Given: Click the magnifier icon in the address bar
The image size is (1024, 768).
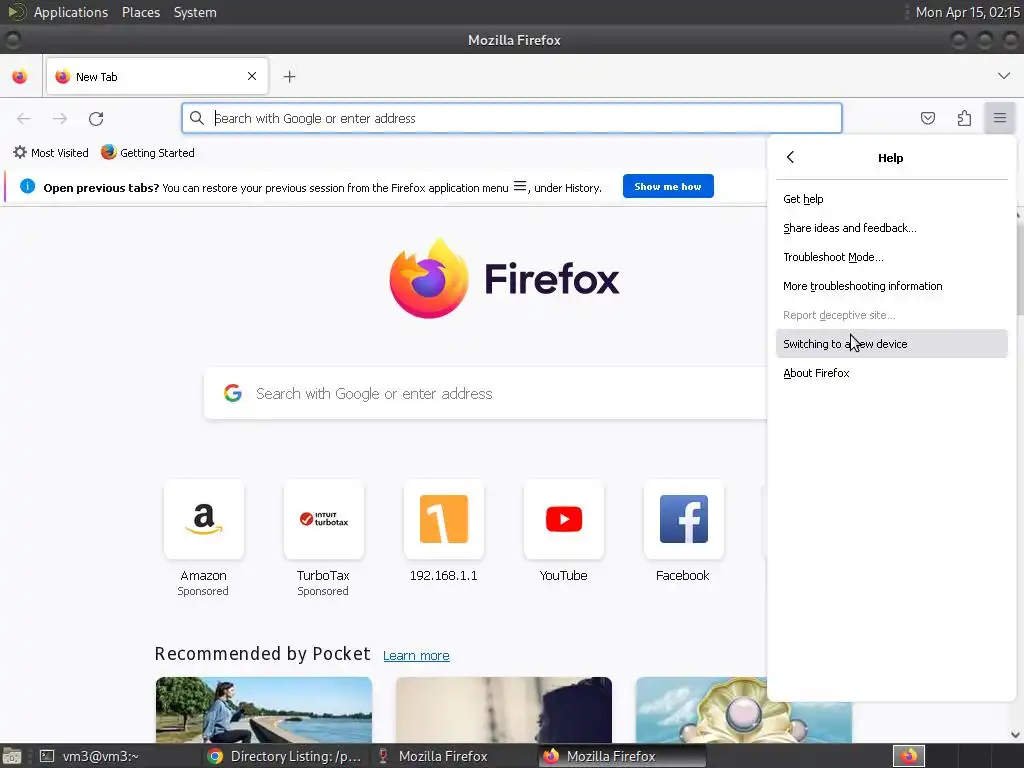Looking at the screenshot, I should (x=197, y=118).
